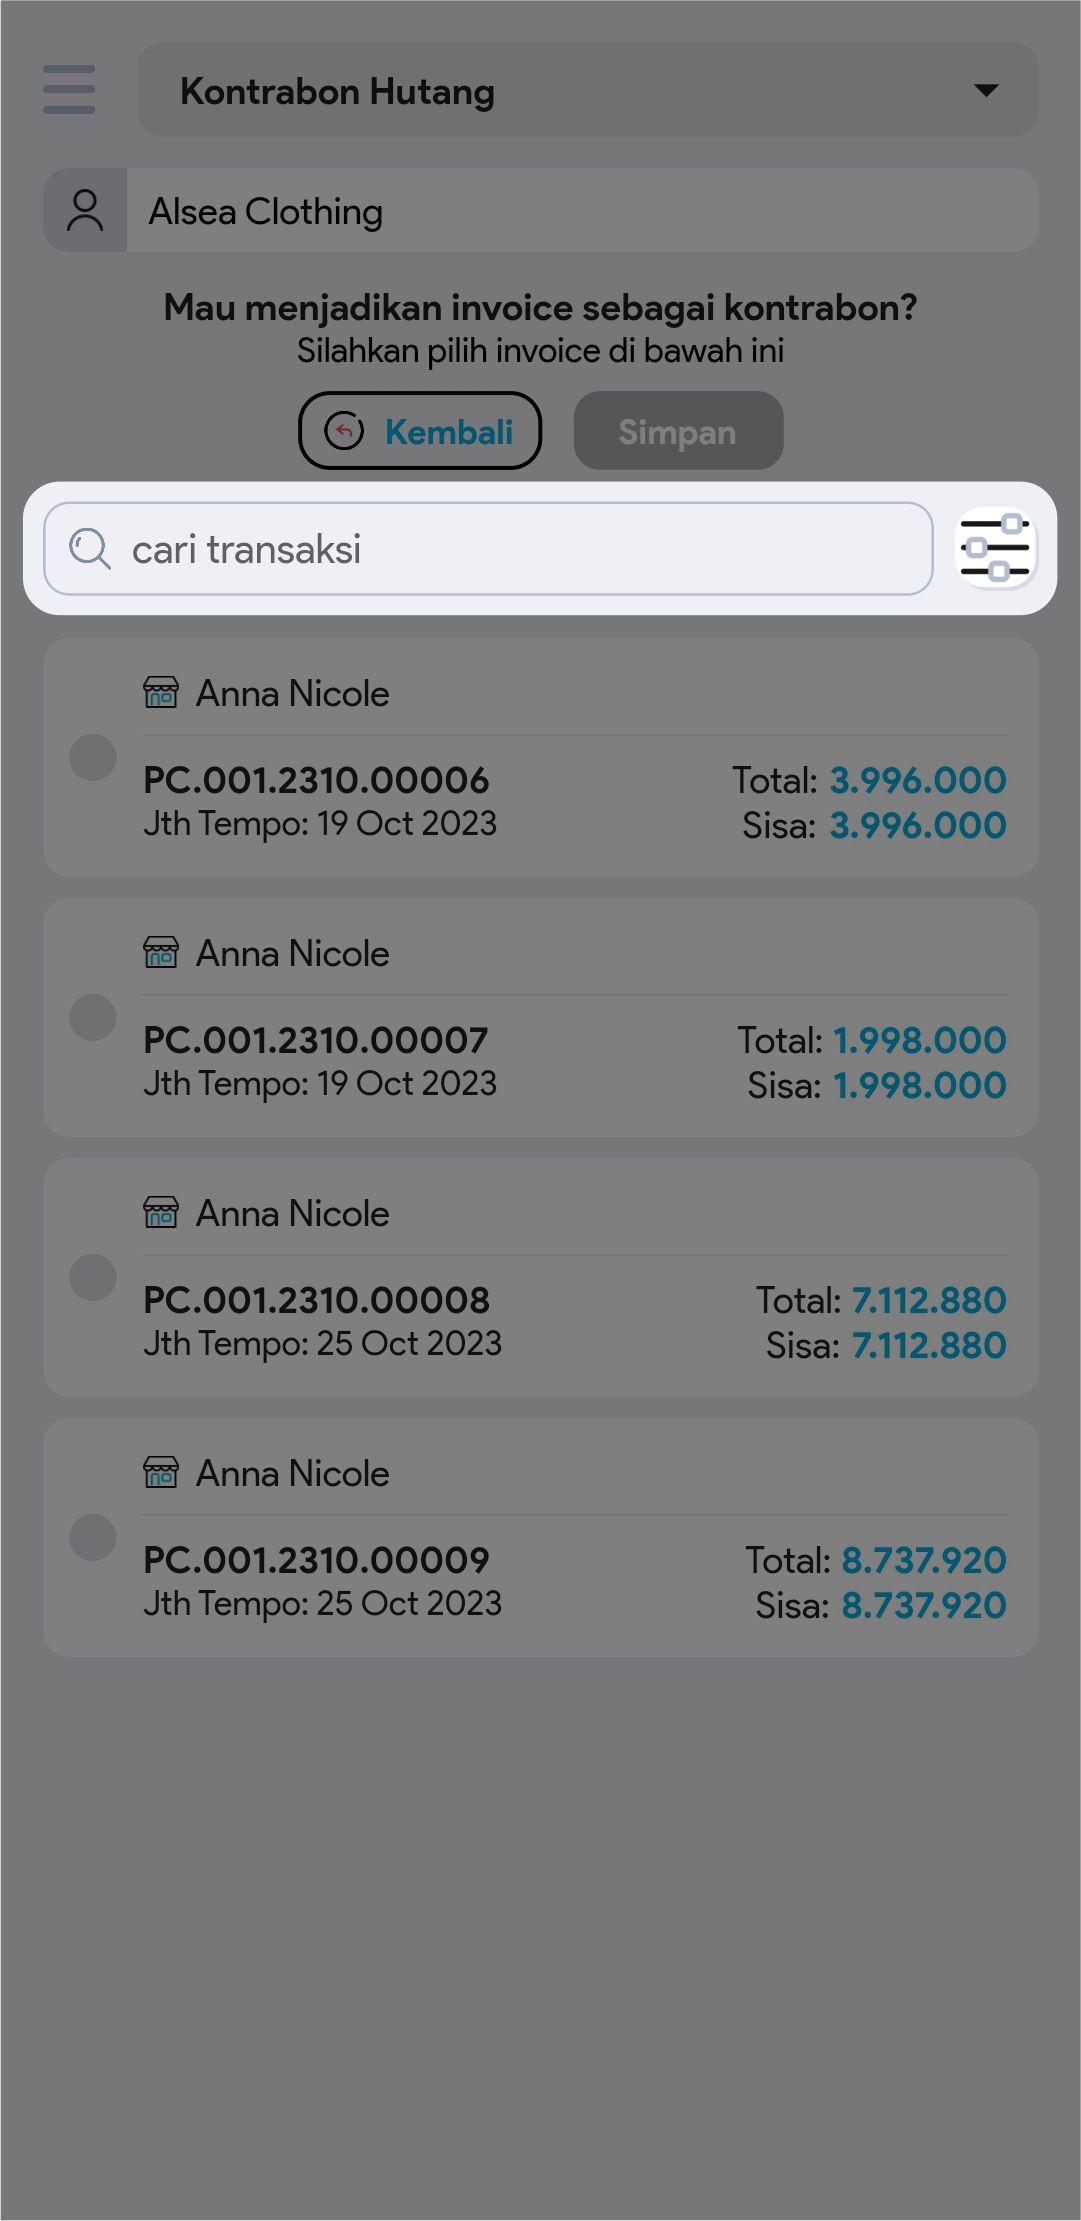Open the hamburger menu
Viewport: 1081px width, 2221px height.
[x=69, y=90]
